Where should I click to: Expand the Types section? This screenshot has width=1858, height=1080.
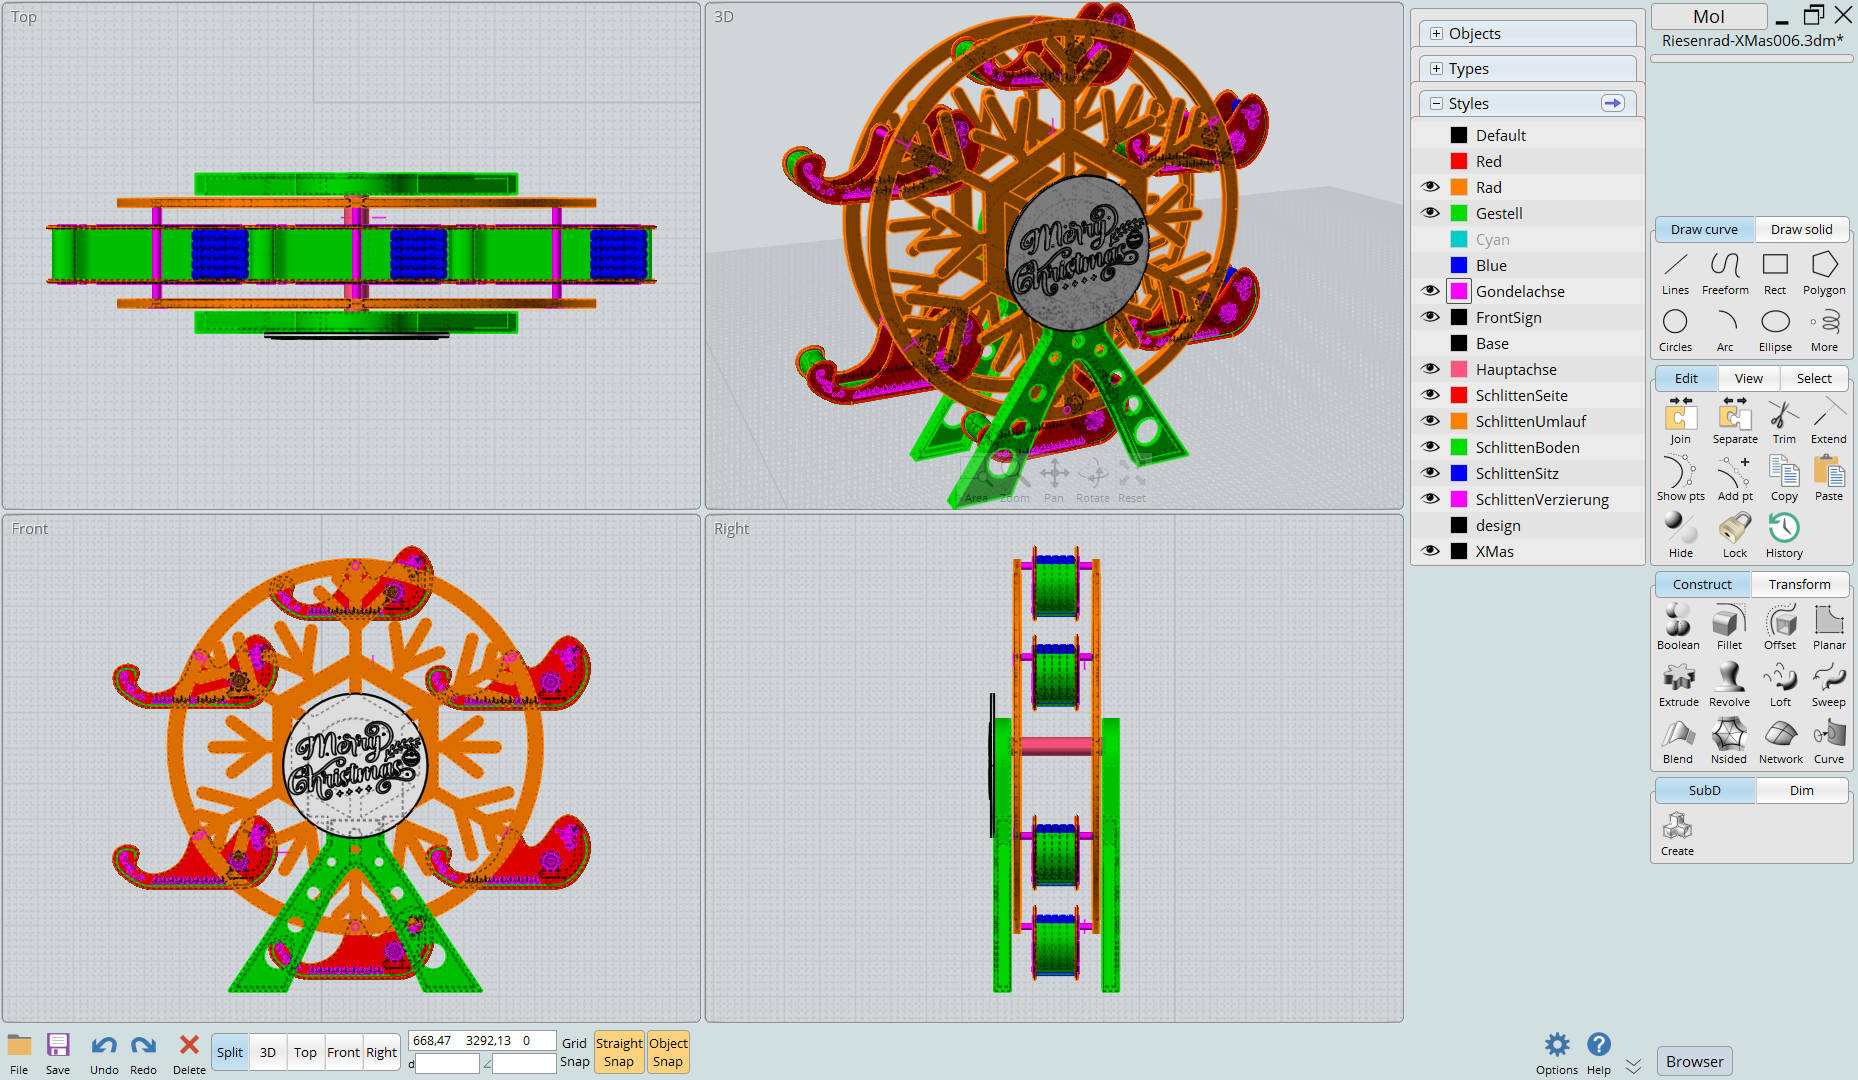tap(1436, 68)
